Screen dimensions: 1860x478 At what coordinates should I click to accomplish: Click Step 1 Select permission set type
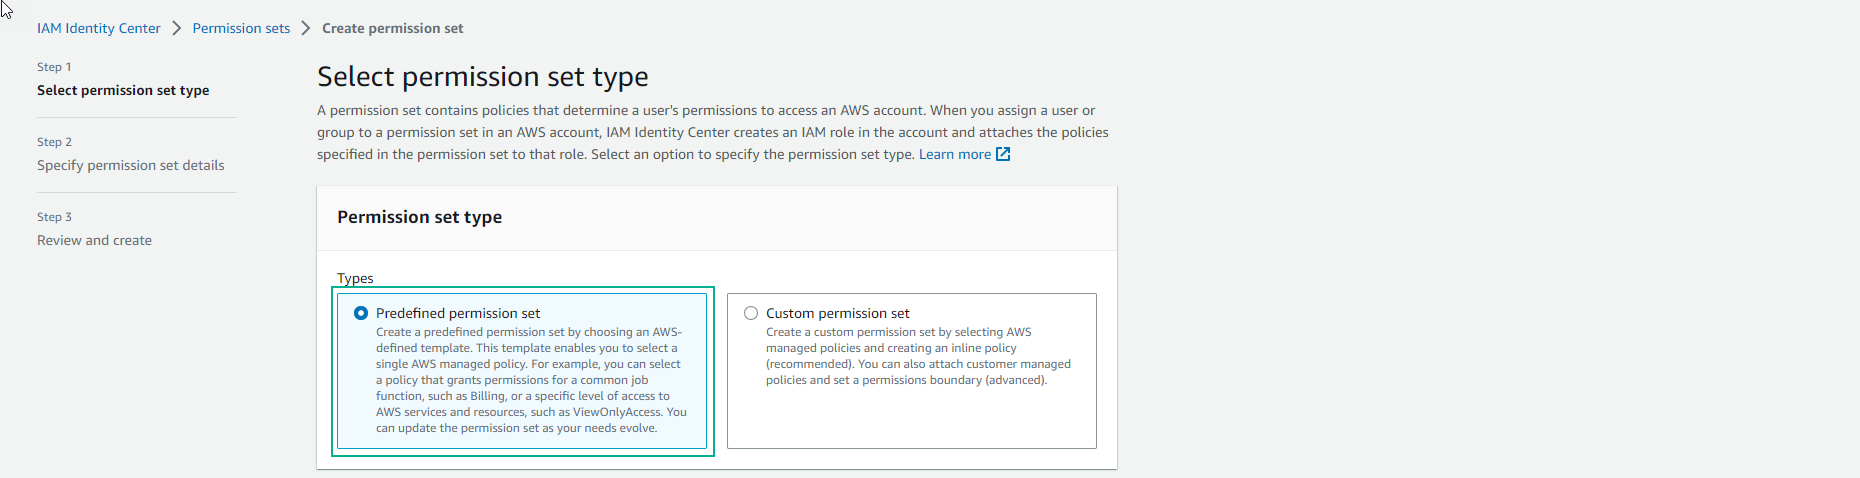(x=123, y=90)
